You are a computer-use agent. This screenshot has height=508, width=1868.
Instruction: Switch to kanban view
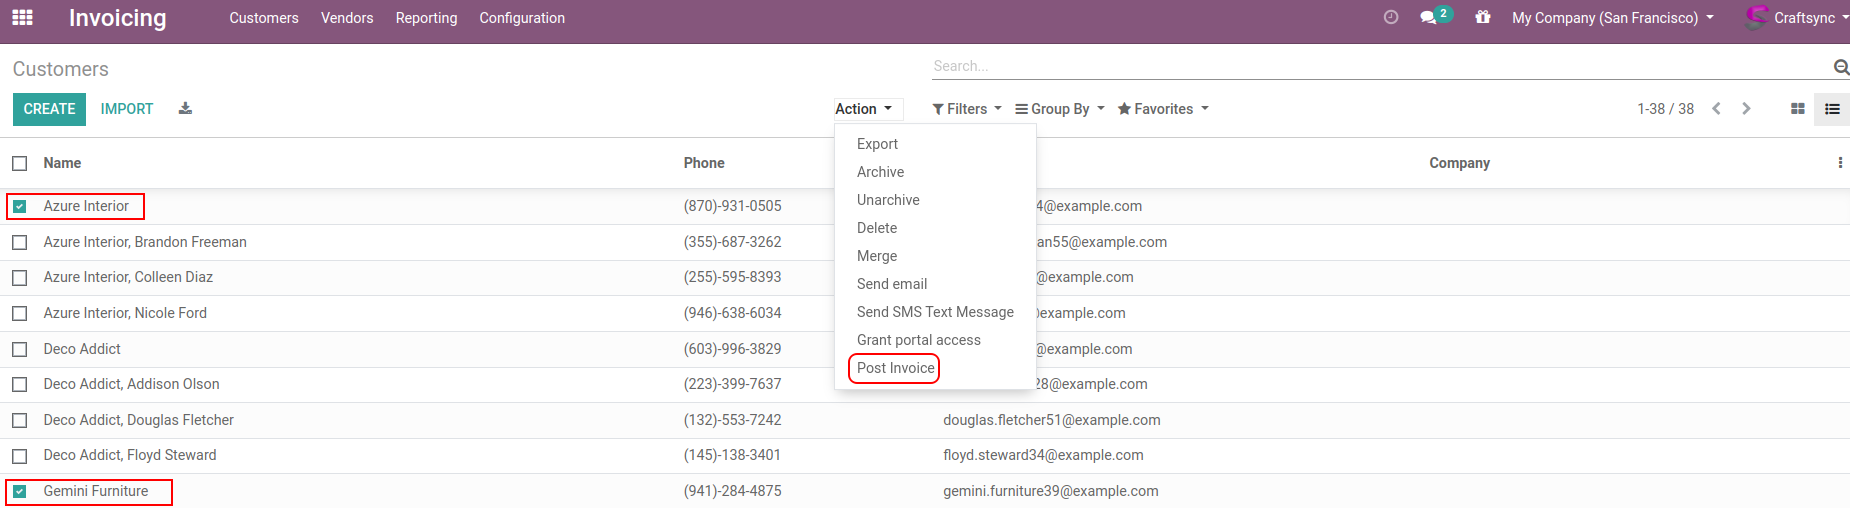(x=1797, y=109)
